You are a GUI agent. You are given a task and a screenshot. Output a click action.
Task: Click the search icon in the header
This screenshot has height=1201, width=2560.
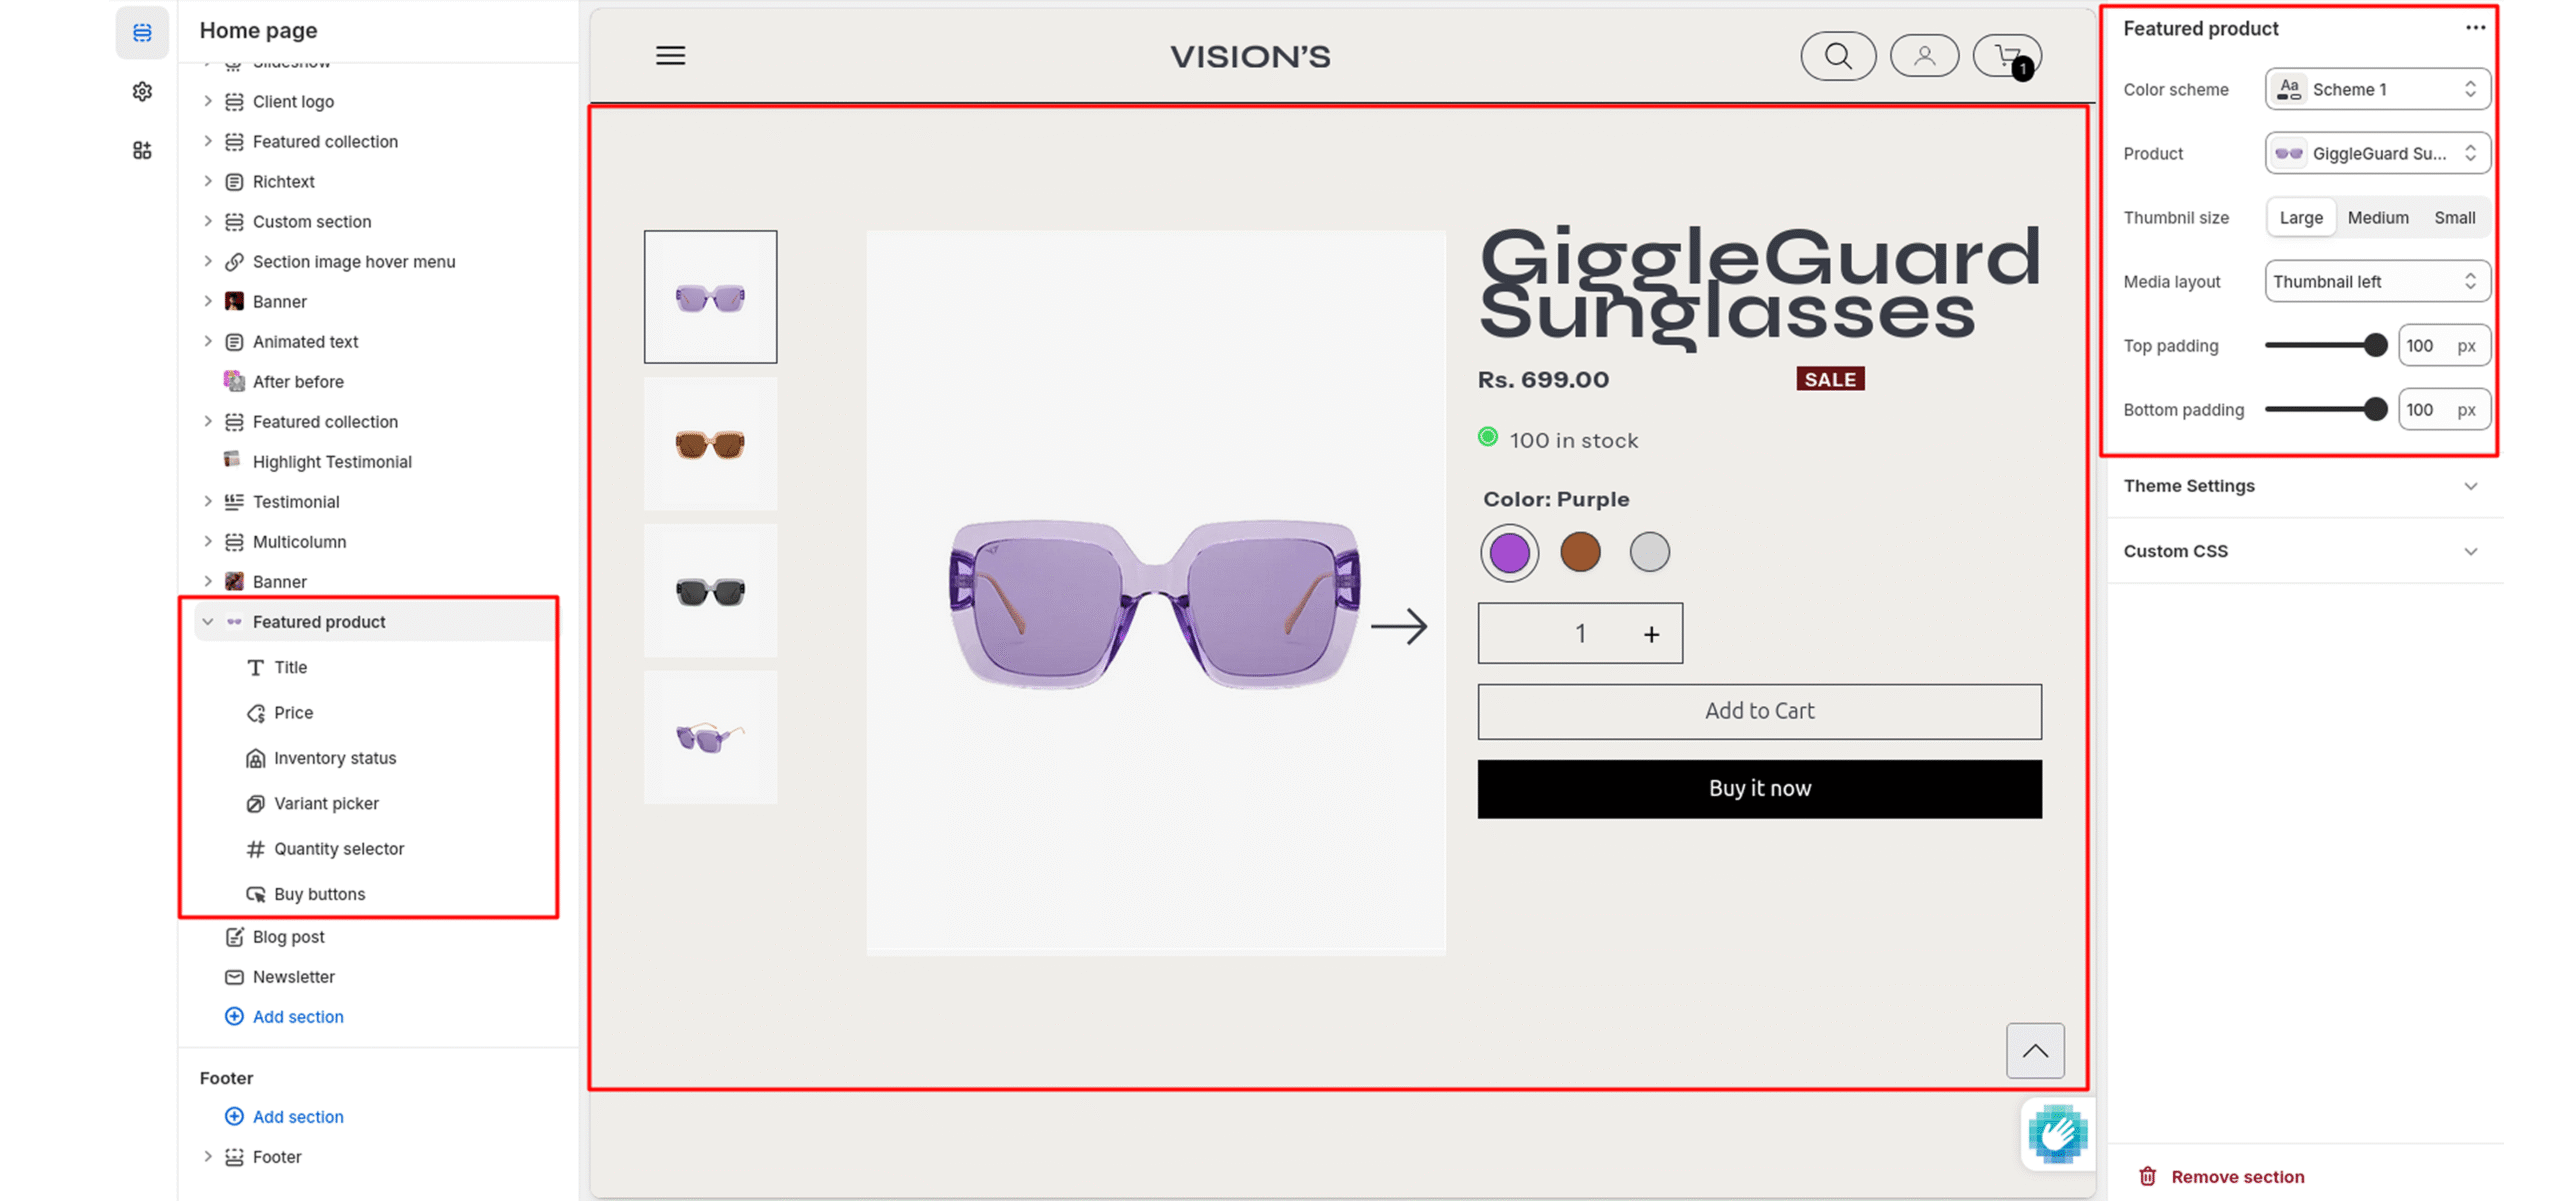pyautogui.click(x=1837, y=56)
